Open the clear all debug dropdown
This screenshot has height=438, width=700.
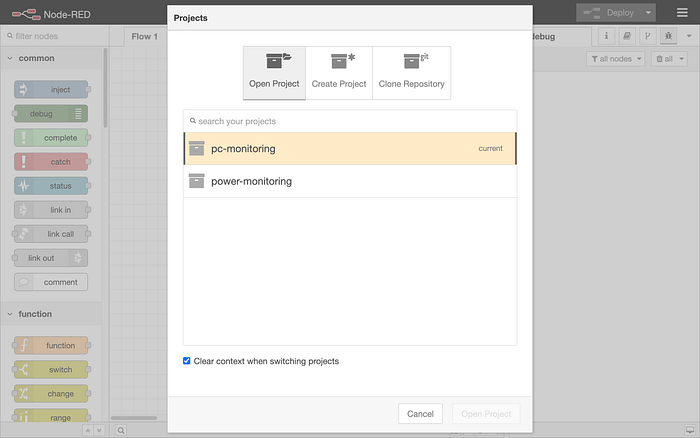click(x=669, y=58)
